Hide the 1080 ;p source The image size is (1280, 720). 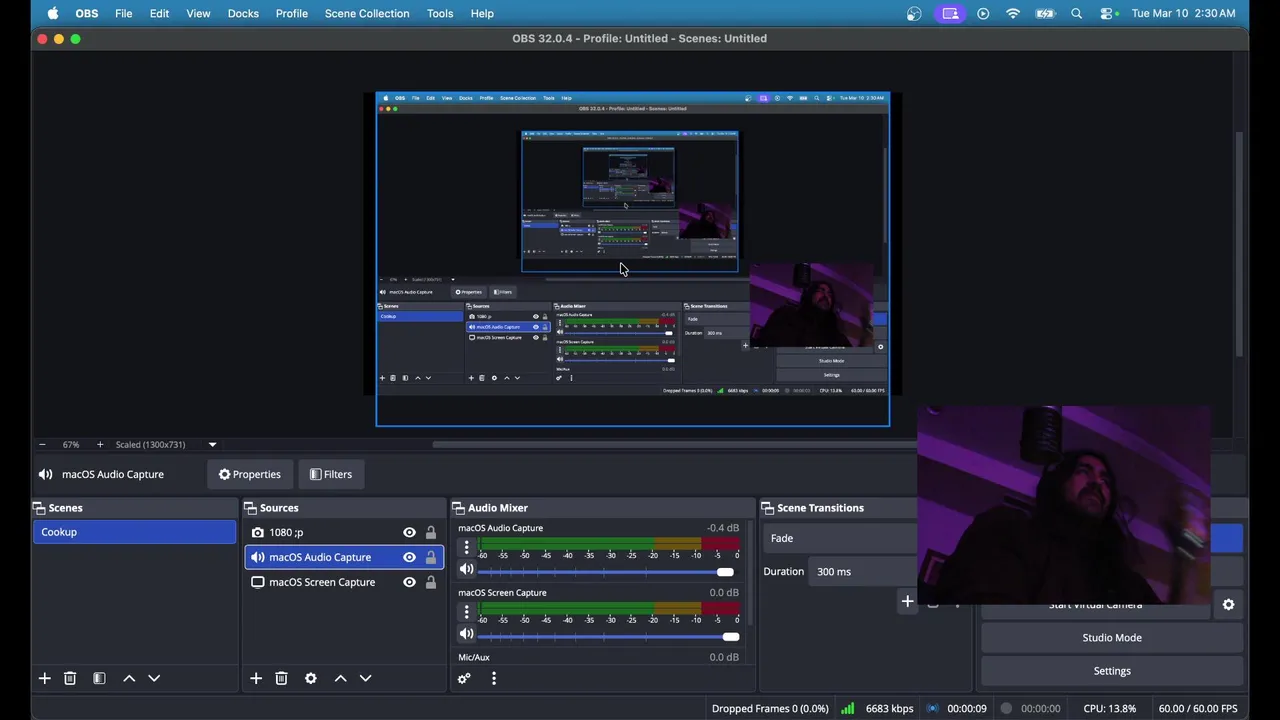409,532
